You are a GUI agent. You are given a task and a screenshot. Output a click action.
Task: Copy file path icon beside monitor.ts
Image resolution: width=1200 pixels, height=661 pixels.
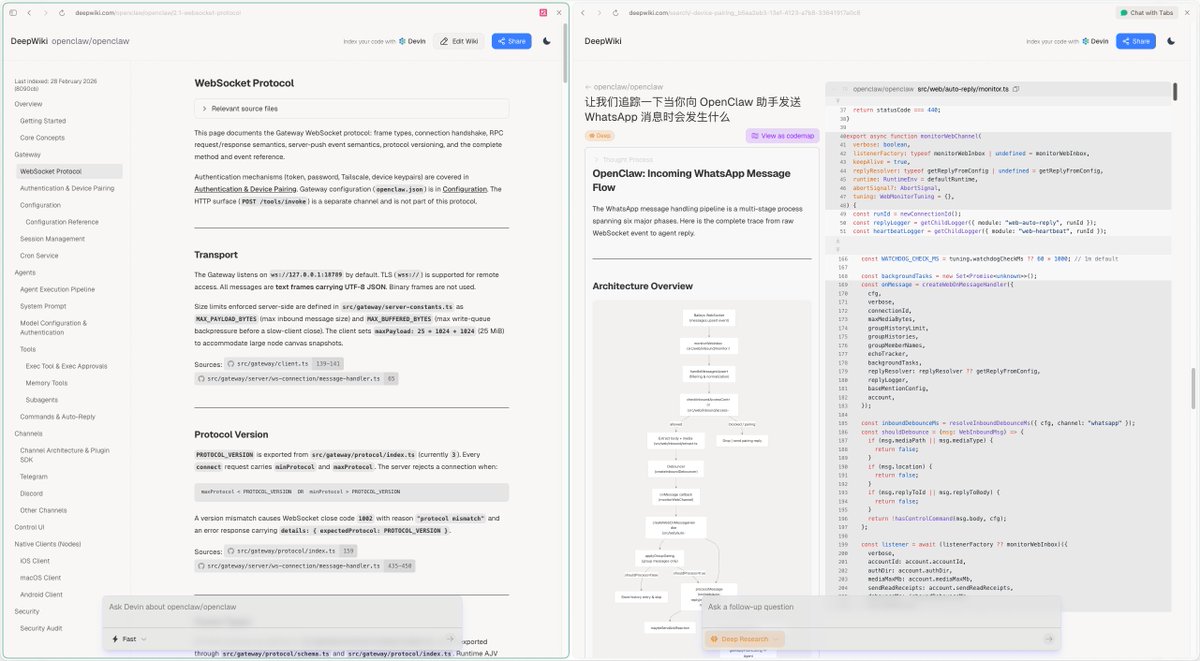point(1015,89)
